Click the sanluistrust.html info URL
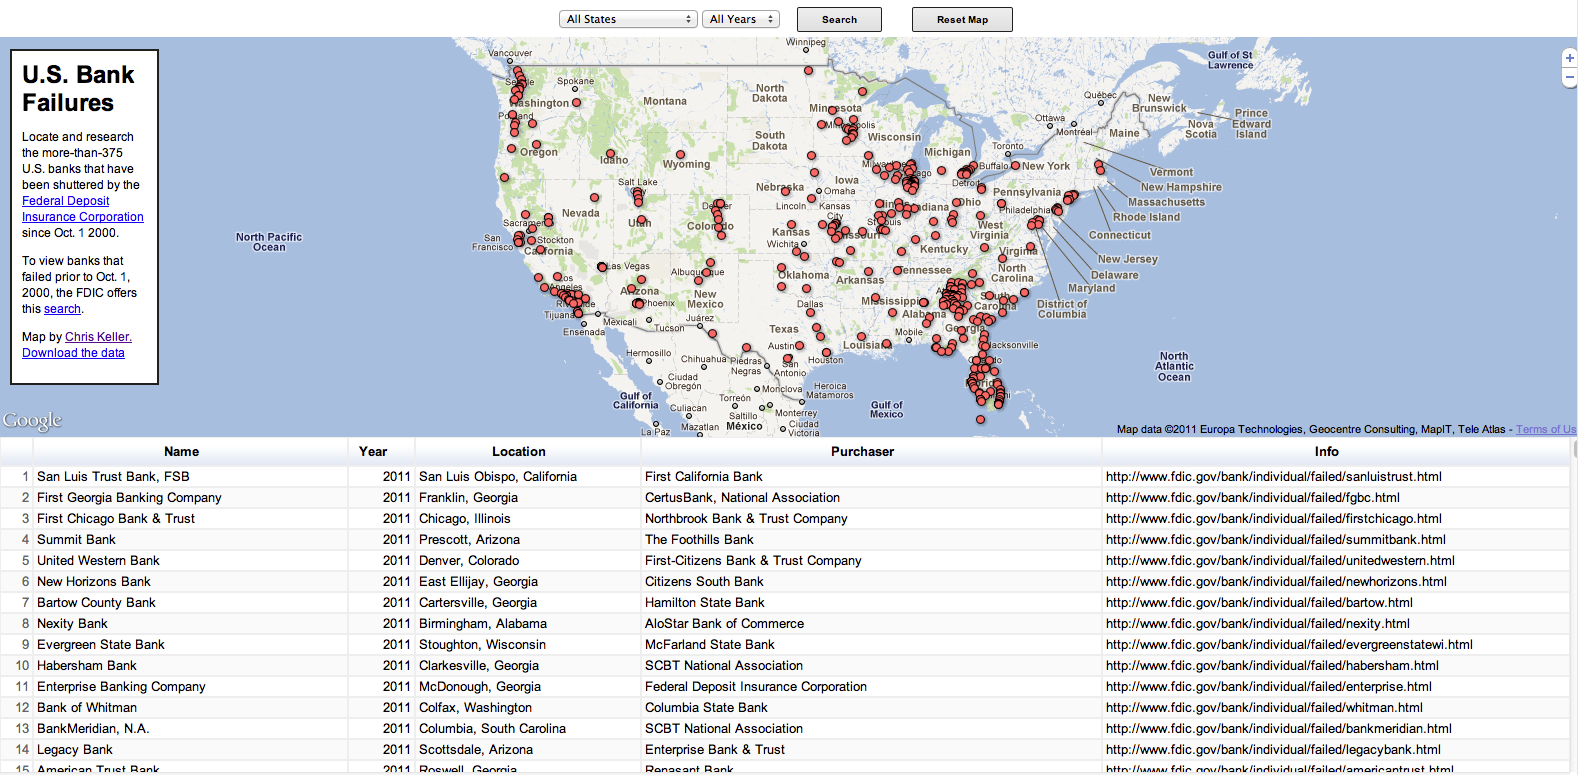Image resolution: width=1578 pixels, height=775 pixels. tap(1274, 477)
